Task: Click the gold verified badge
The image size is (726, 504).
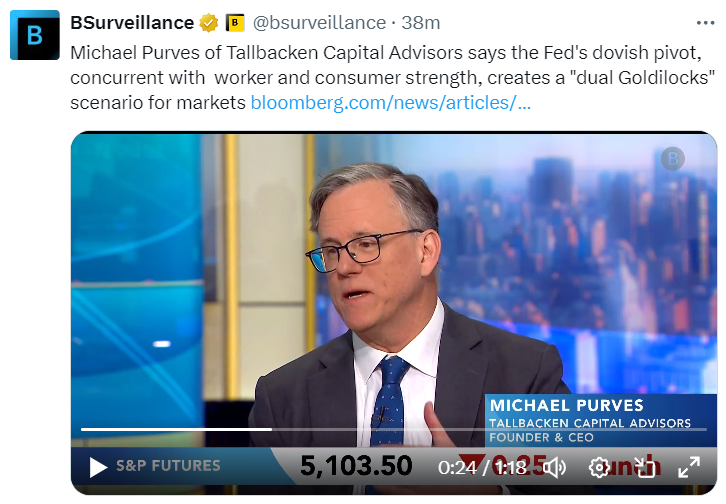Action: 208,22
